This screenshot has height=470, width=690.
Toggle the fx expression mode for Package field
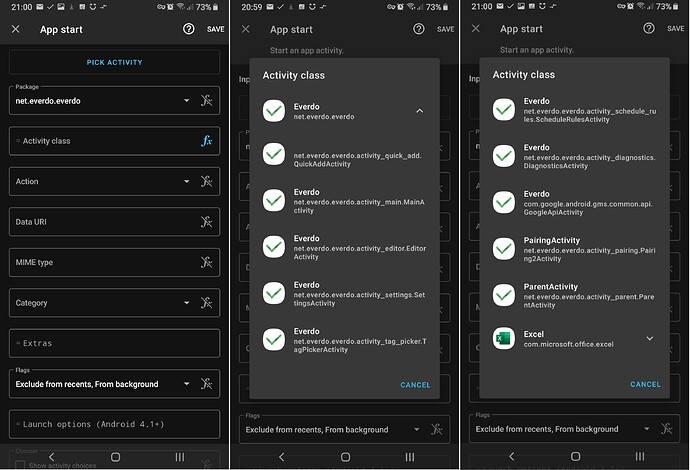coord(206,100)
